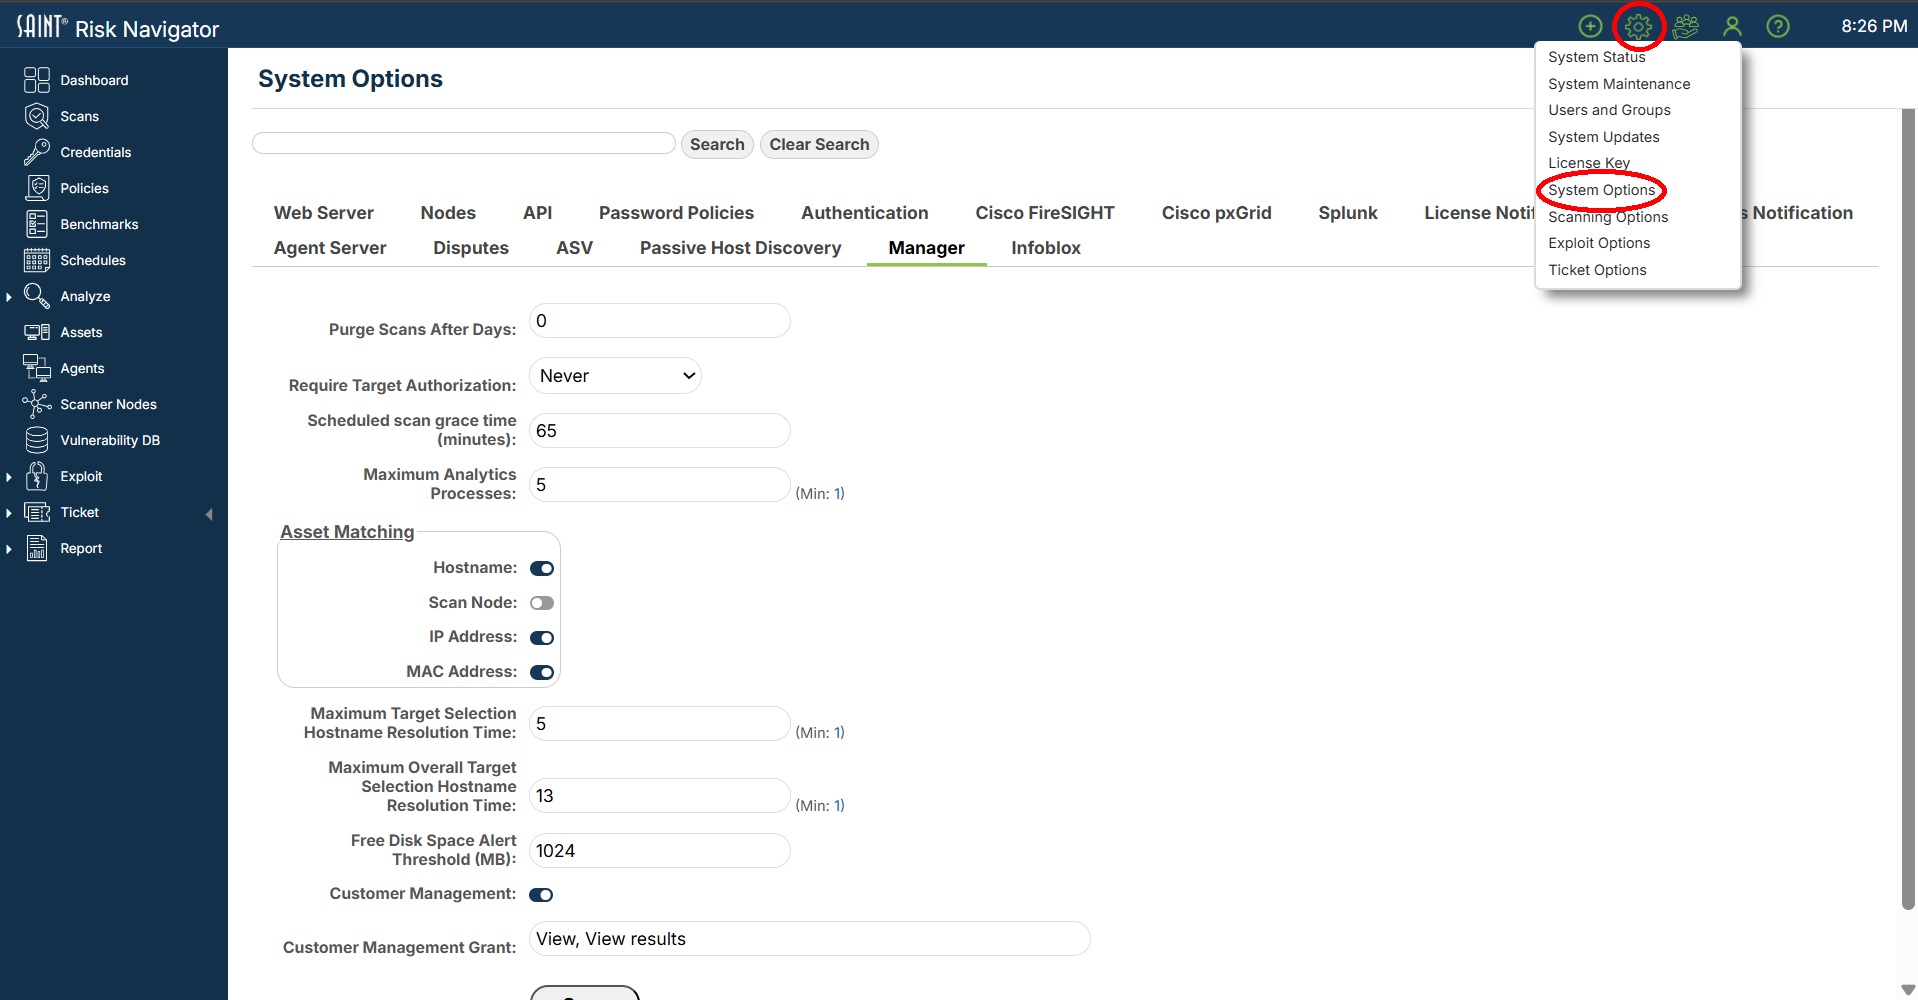Switch to the Nodes tab
The width and height of the screenshot is (1918, 1000).
click(448, 213)
